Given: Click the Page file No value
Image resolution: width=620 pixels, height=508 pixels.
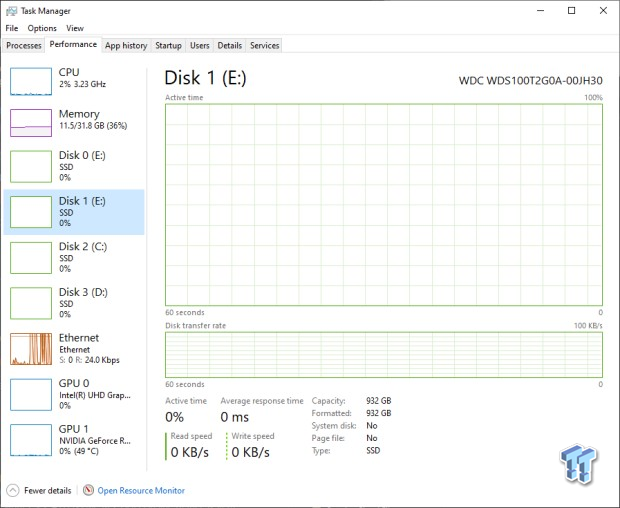Looking at the screenshot, I should 372,438.
